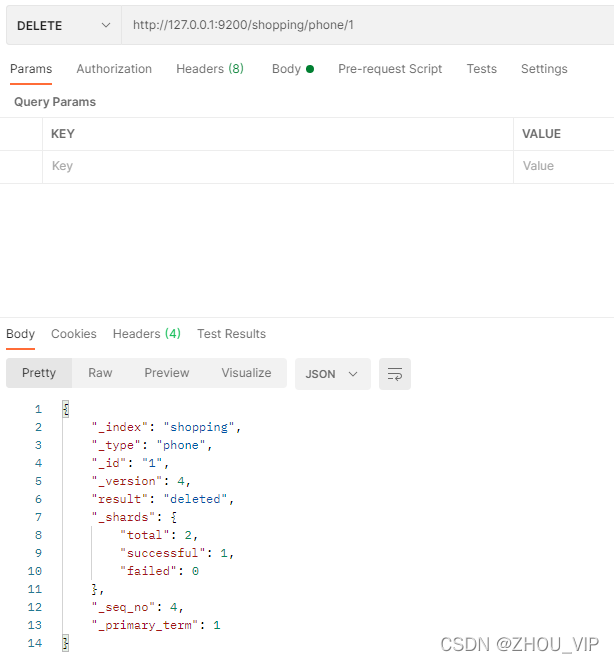Click the query param Key input cell
The height and width of the screenshot is (663, 614).
(278, 166)
